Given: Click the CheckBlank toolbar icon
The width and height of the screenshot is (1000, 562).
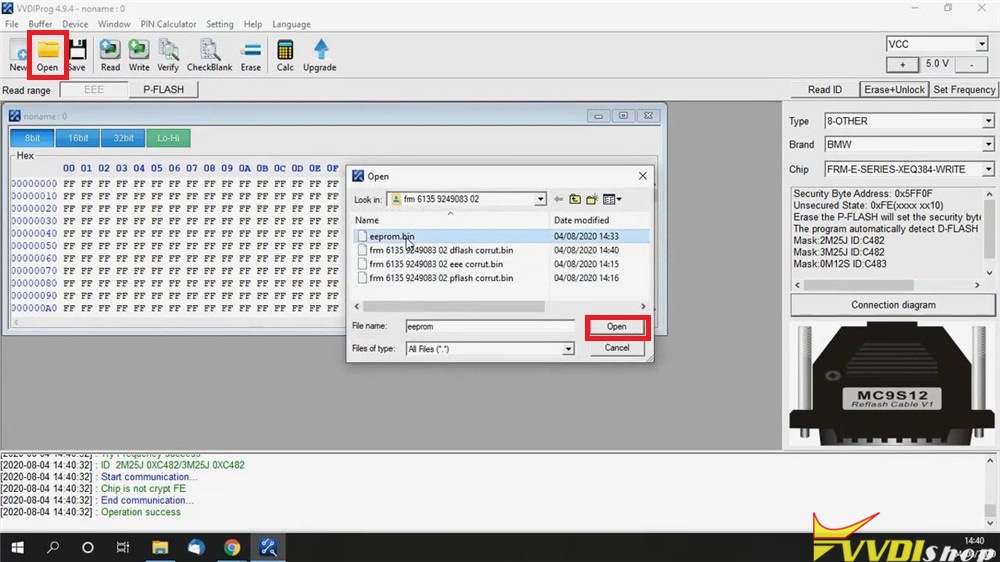Looking at the screenshot, I should point(209,54).
